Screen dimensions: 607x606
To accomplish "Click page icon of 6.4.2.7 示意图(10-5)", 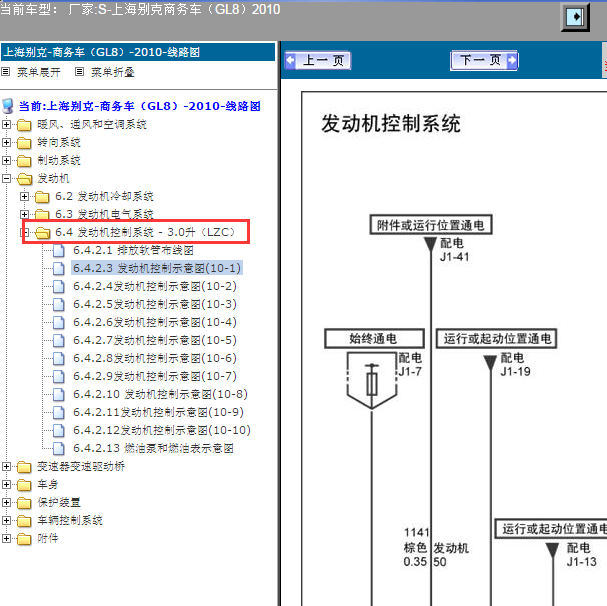I will click(58, 340).
